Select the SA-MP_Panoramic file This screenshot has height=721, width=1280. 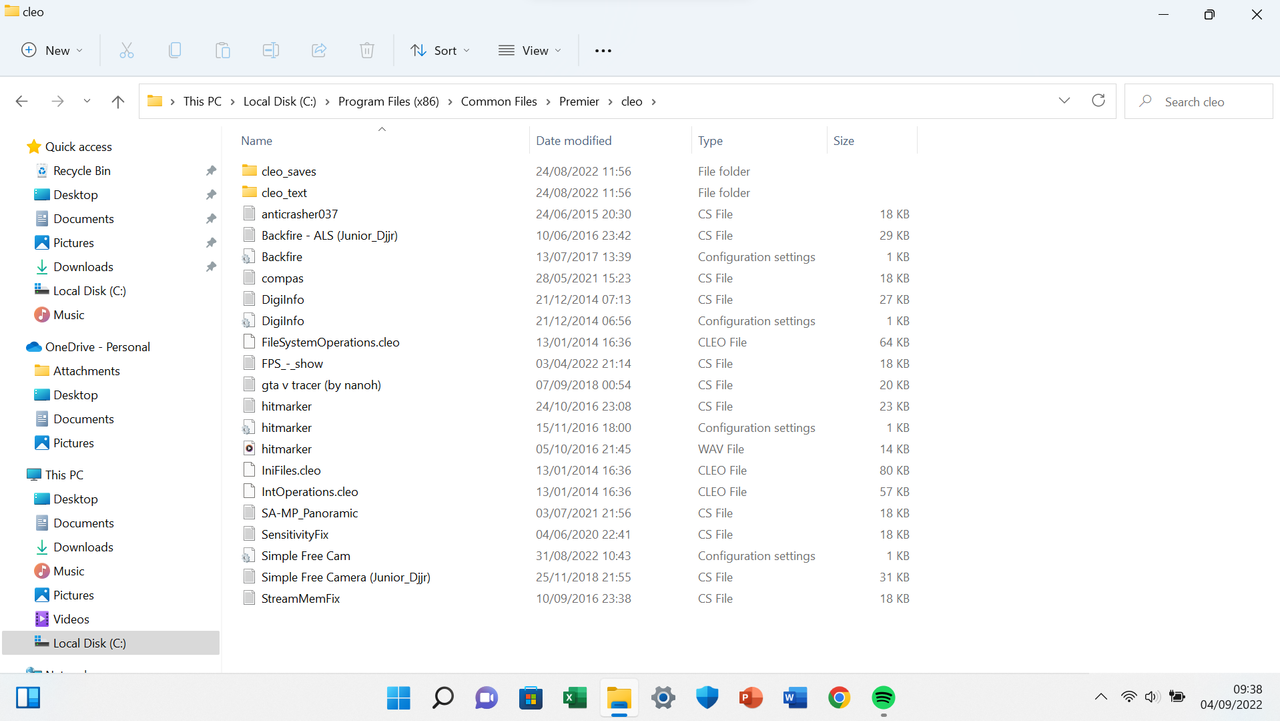click(x=309, y=513)
